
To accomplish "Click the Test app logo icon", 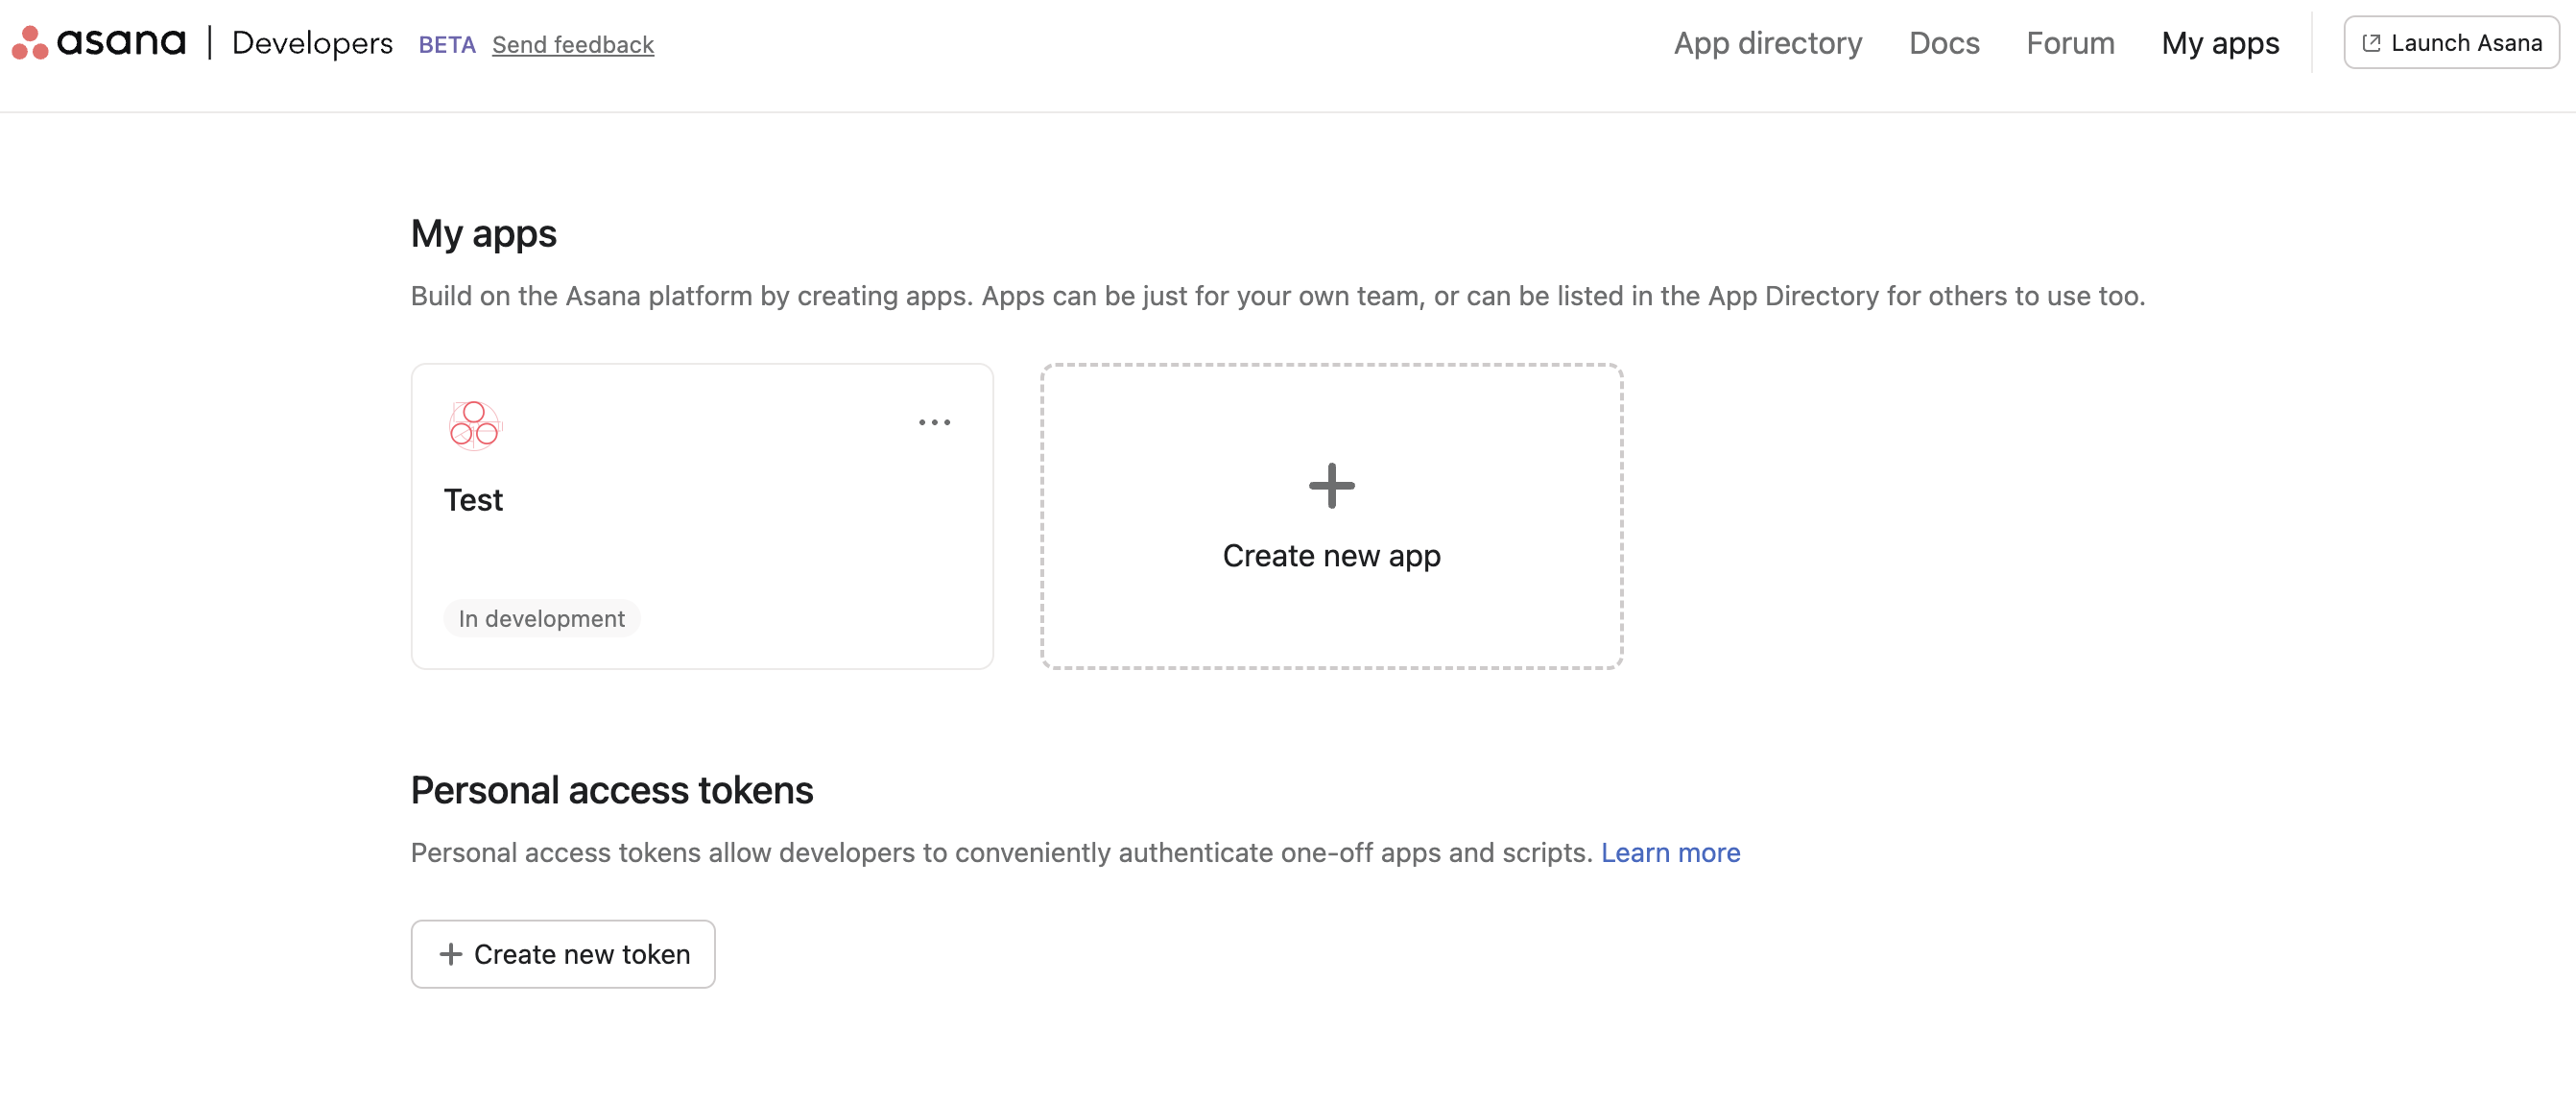I will [x=474, y=425].
